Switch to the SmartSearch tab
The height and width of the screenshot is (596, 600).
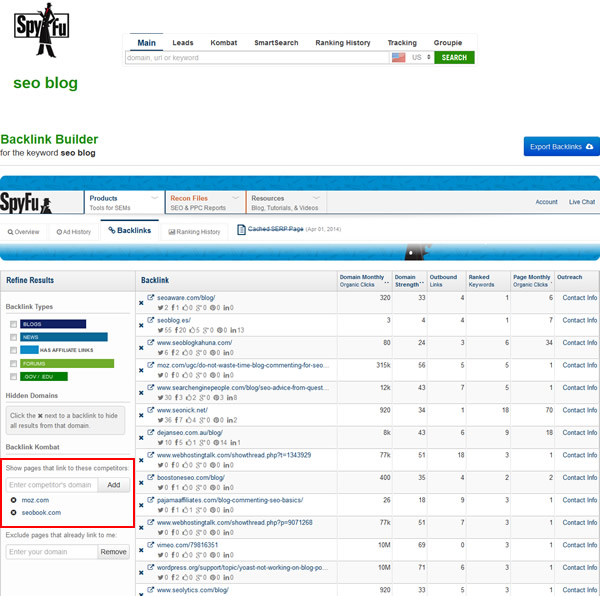pyautogui.click(x=276, y=42)
